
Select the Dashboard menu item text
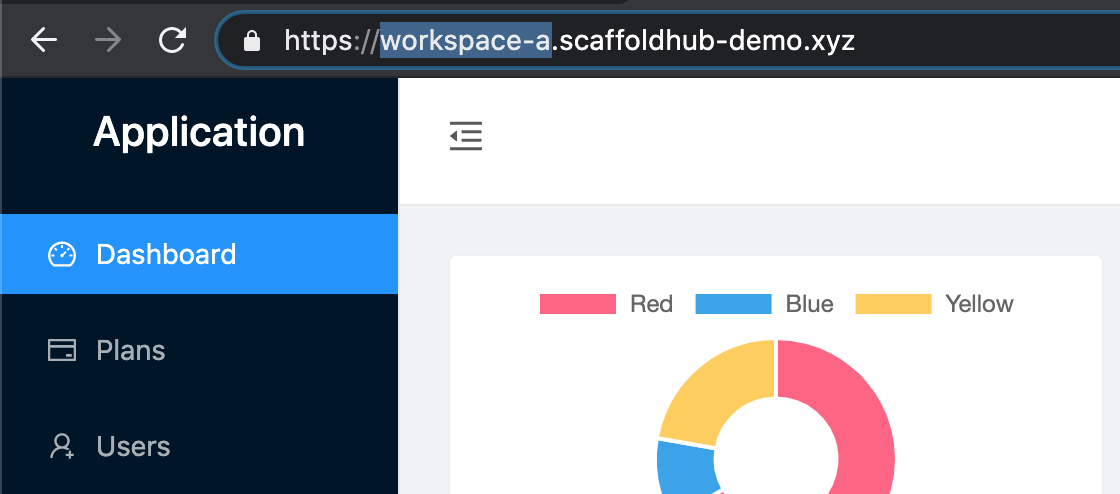tap(166, 255)
